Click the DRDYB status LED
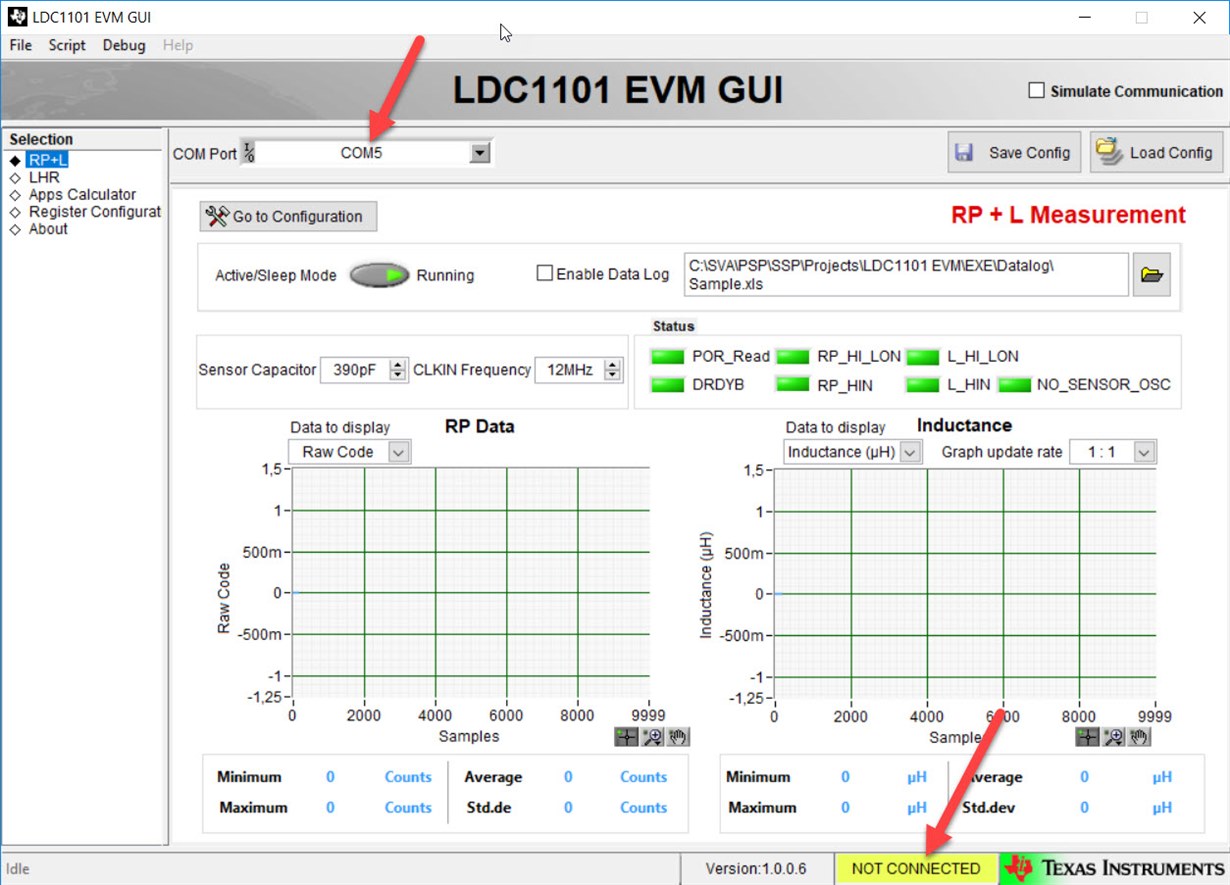Viewport: 1230px width, 885px height. click(x=667, y=385)
